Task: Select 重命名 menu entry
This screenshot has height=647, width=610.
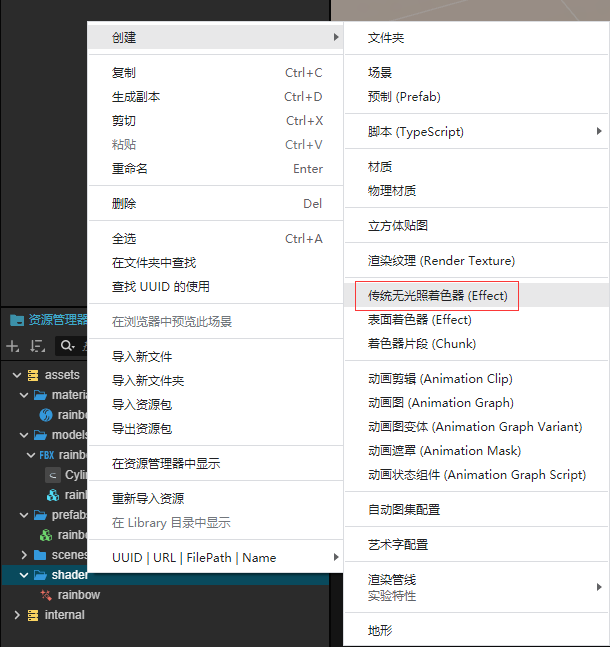Action: click(215, 169)
